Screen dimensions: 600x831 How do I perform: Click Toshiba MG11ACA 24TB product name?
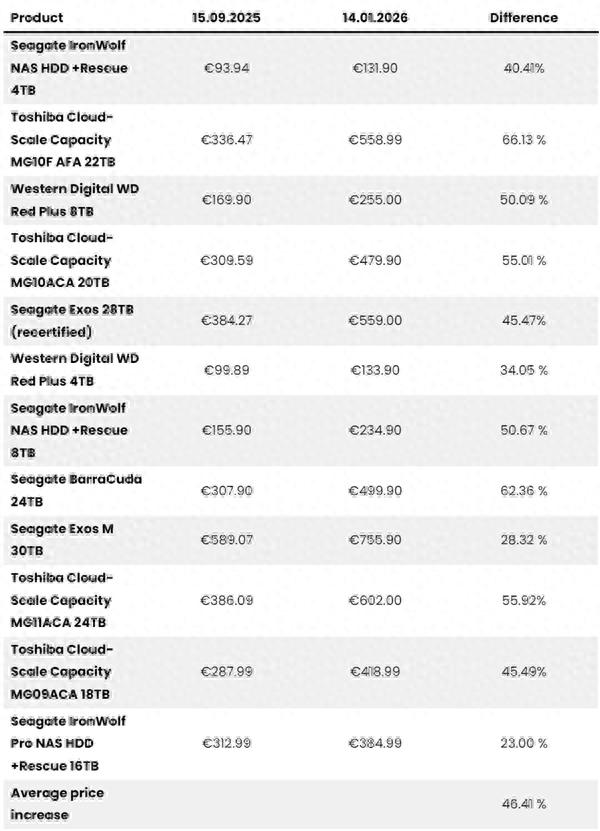(x=61, y=600)
